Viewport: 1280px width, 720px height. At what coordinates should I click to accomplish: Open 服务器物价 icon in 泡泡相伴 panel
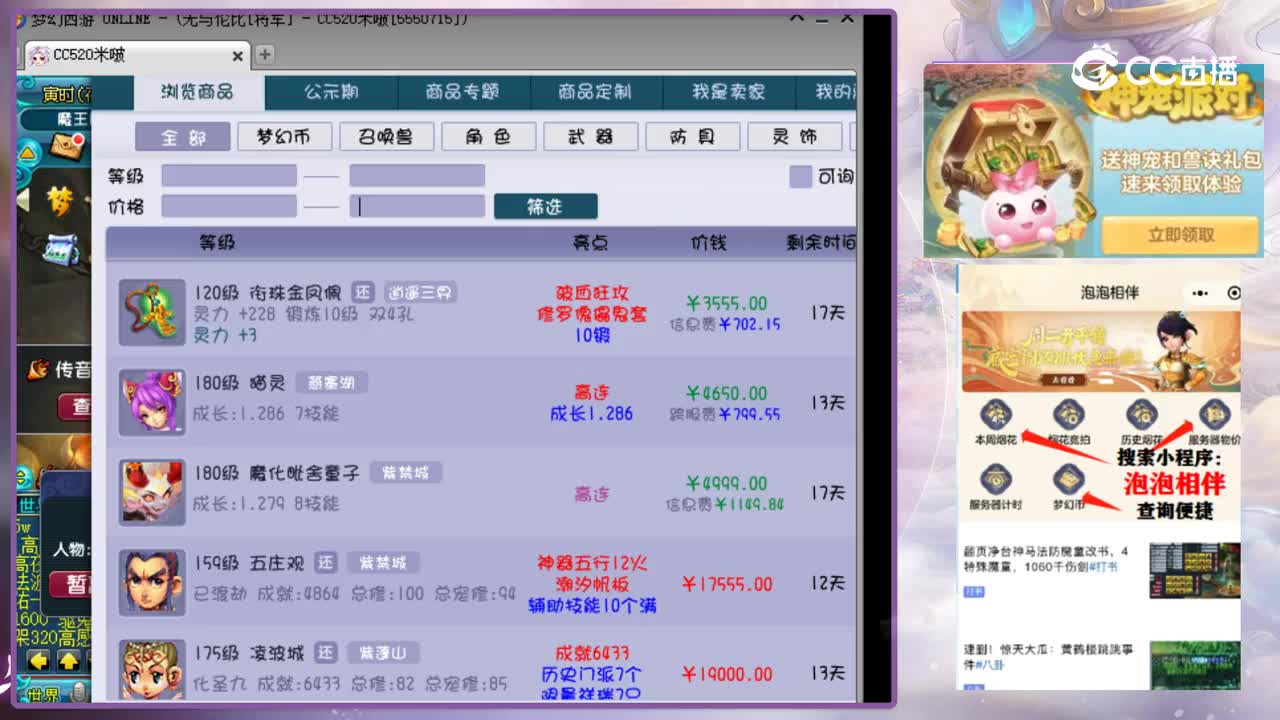(x=1214, y=414)
